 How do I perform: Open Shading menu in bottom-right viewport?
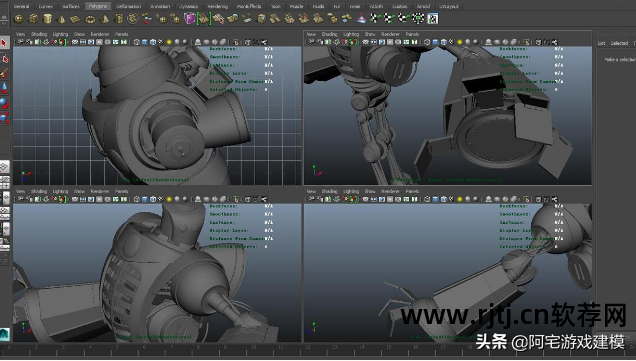[x=329, y=191]
